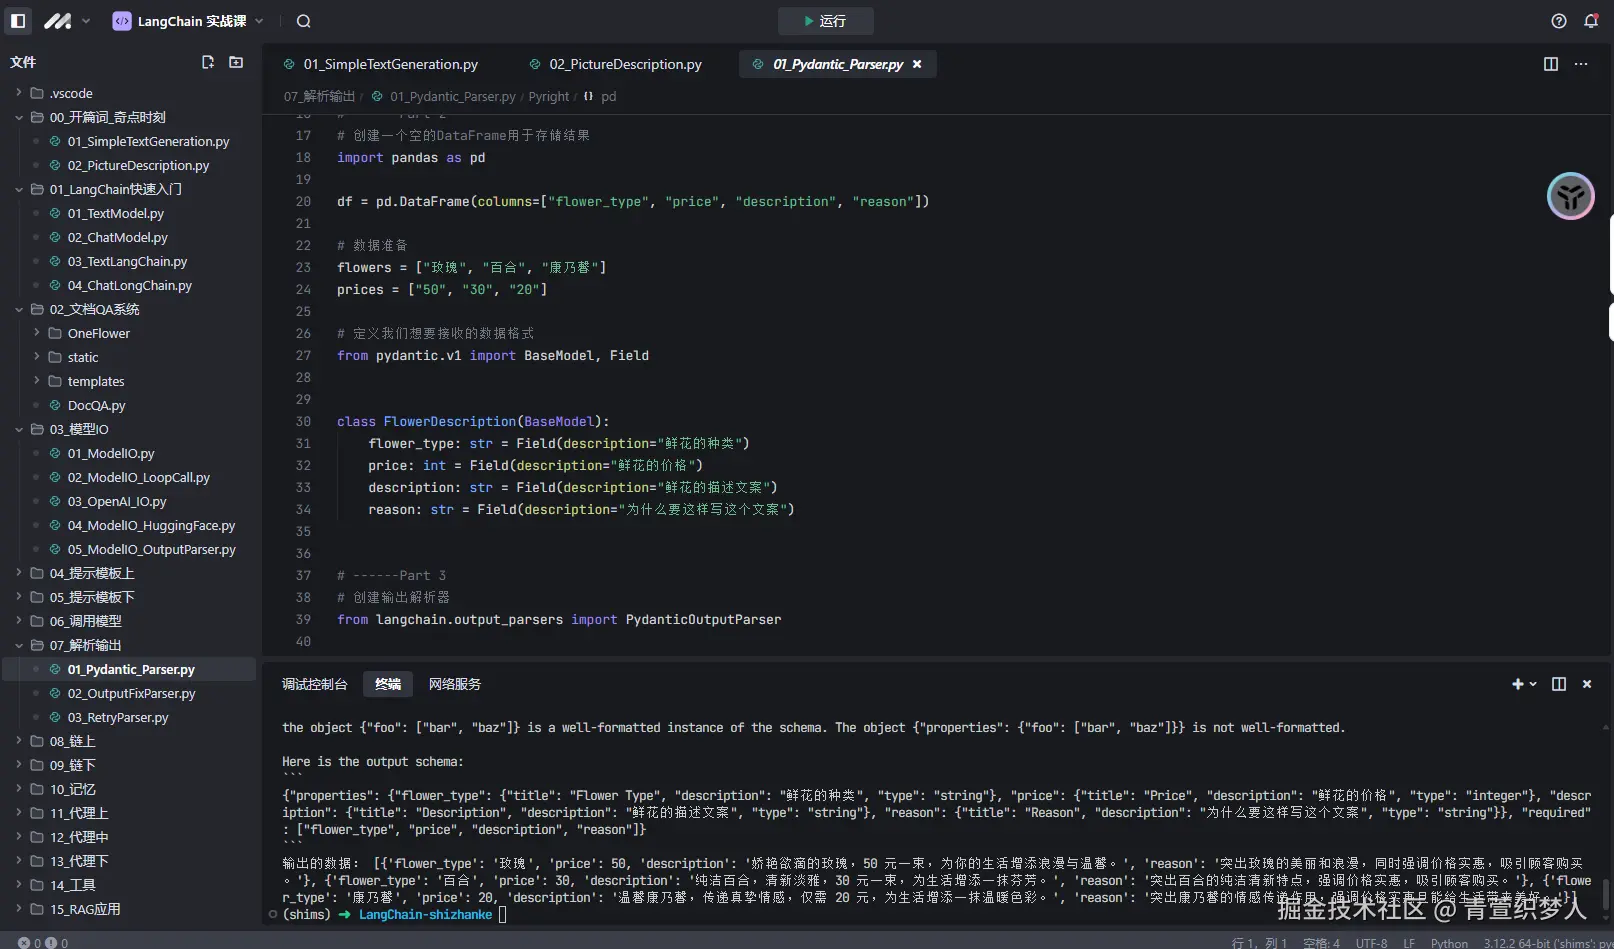This screenshot has width=1614, height=949.
Task: Click the 运行 run button
Action: [825, 21]
